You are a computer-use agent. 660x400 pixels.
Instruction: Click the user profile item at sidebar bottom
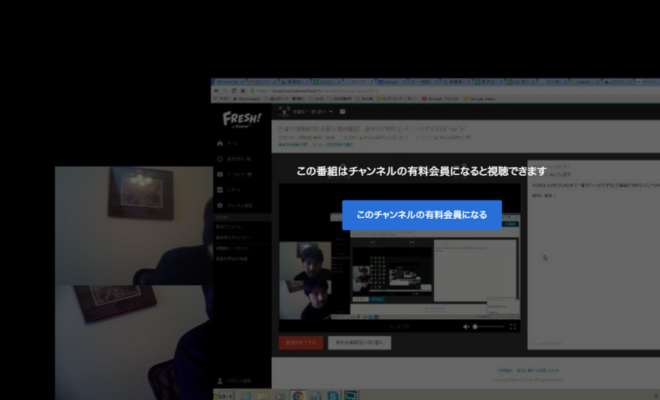(232, 380)
